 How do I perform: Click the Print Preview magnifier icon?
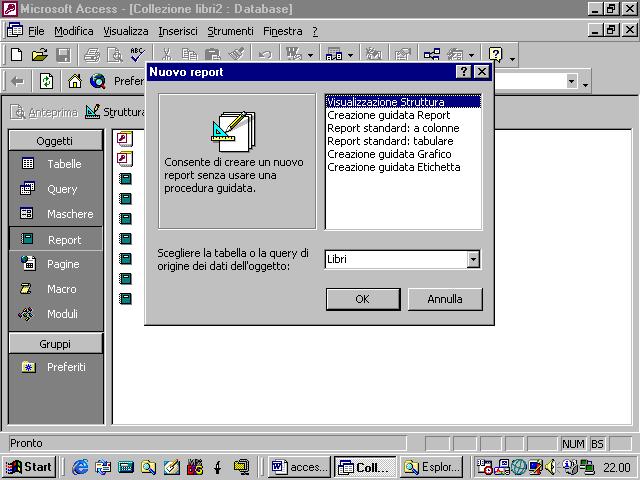(x=115, y=55)
